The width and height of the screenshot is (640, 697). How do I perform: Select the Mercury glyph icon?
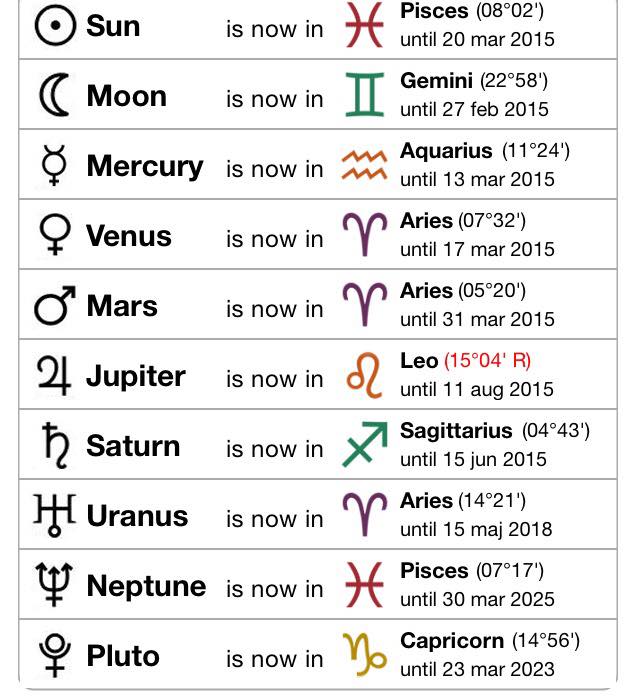coord(54,164)
